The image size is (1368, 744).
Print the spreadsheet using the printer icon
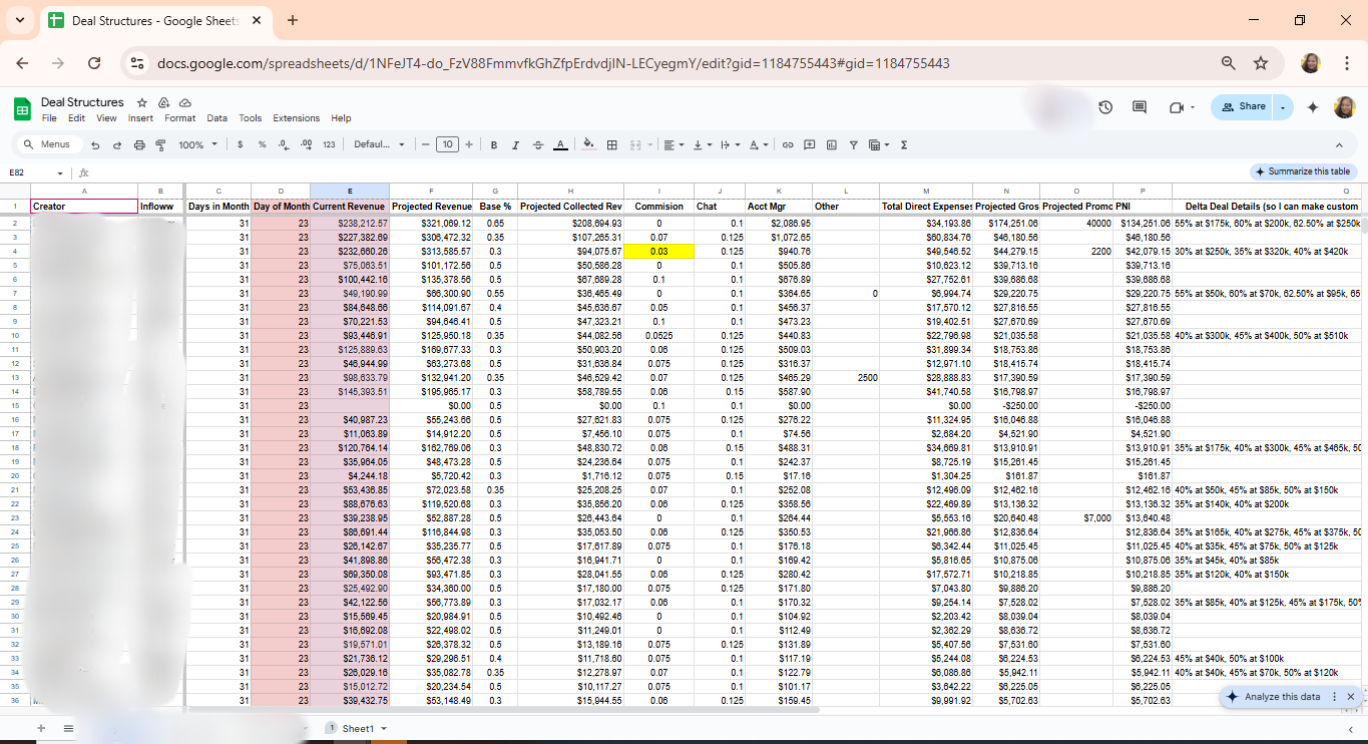[140, 145]
